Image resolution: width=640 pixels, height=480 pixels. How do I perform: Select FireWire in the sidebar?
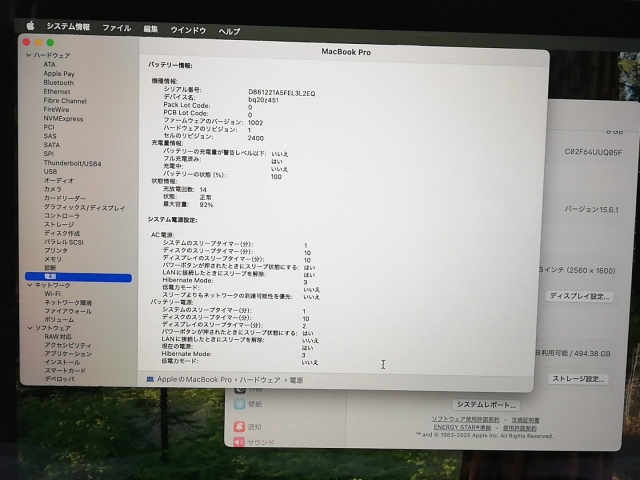pos(56,109)
